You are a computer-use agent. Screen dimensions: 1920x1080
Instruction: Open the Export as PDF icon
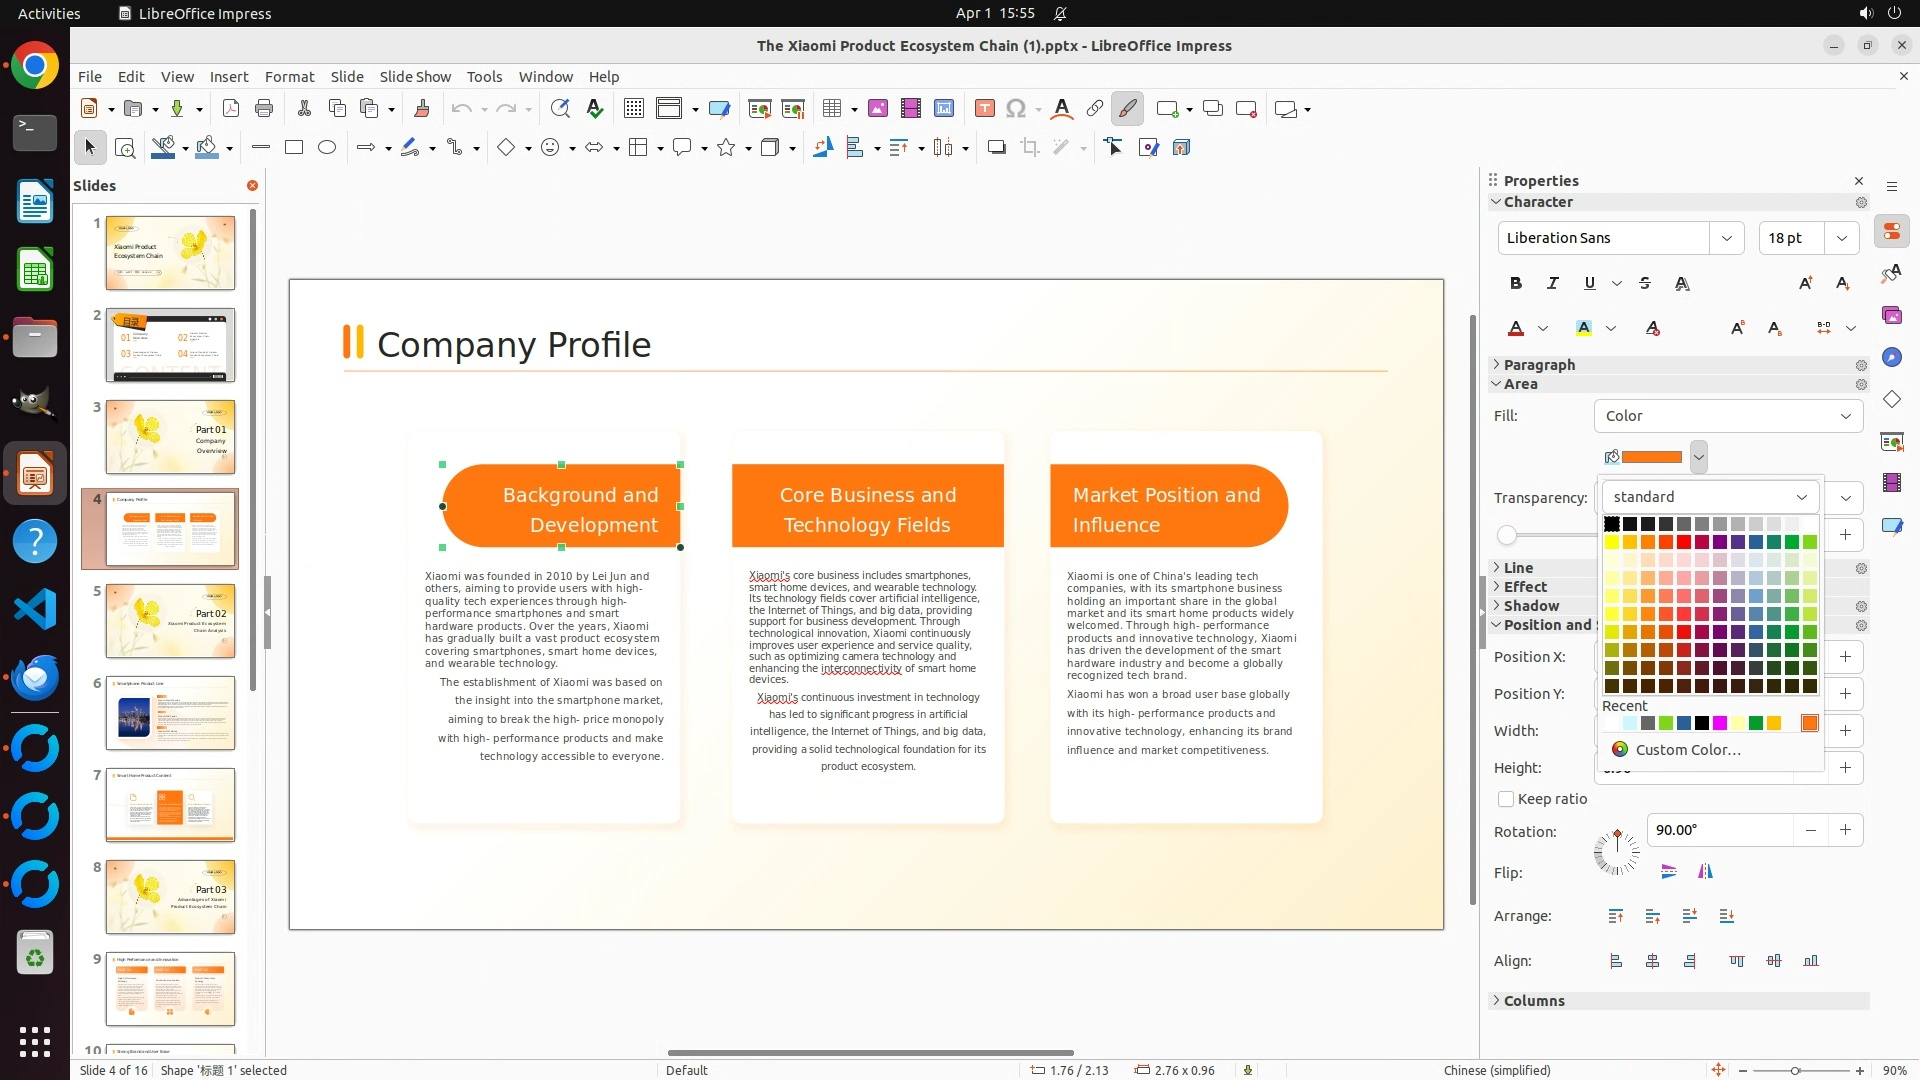point(231,109)
